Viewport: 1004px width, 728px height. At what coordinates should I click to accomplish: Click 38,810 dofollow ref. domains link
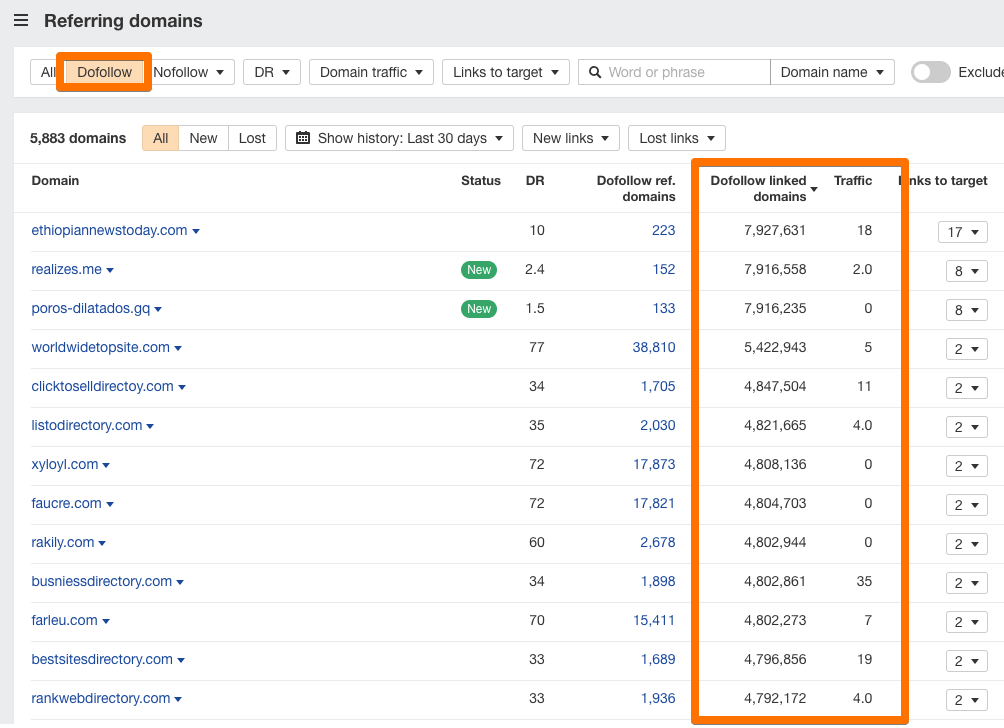click(x=653, y=347)
